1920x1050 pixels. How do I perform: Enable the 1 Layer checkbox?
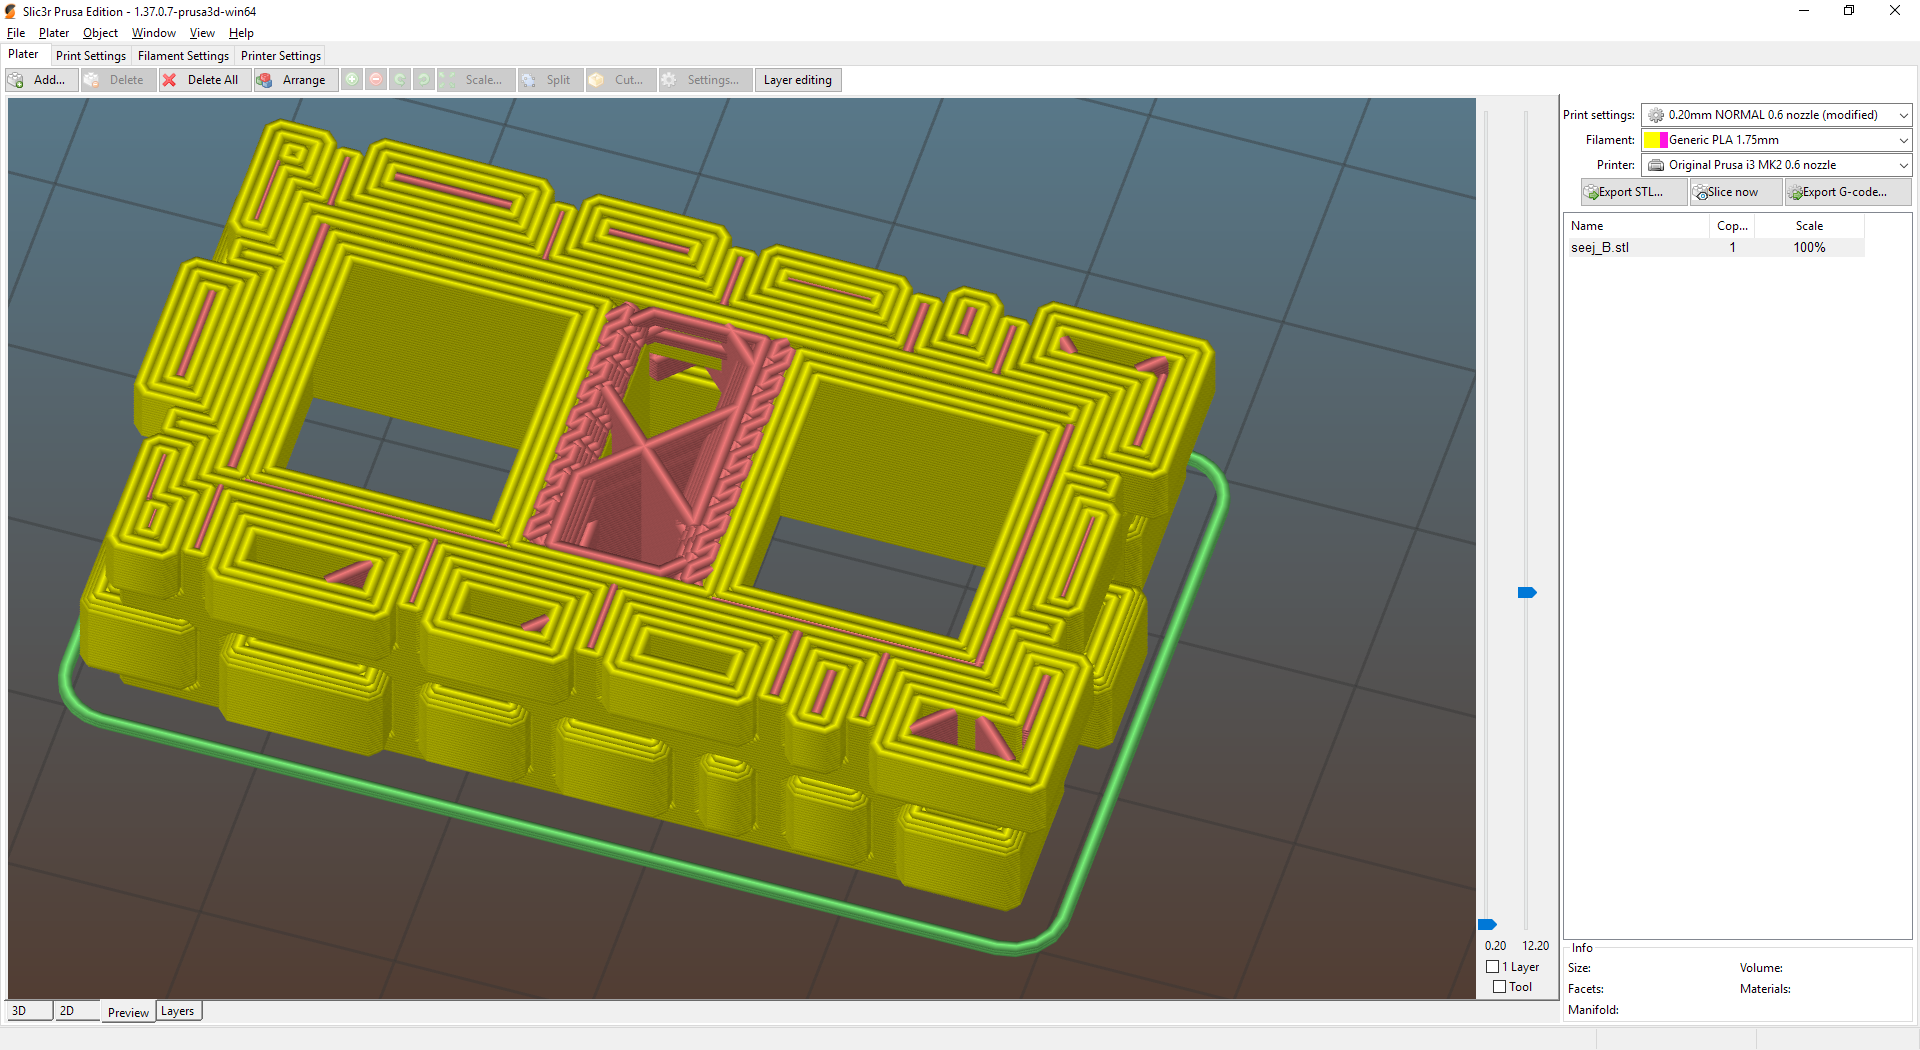1493,966
